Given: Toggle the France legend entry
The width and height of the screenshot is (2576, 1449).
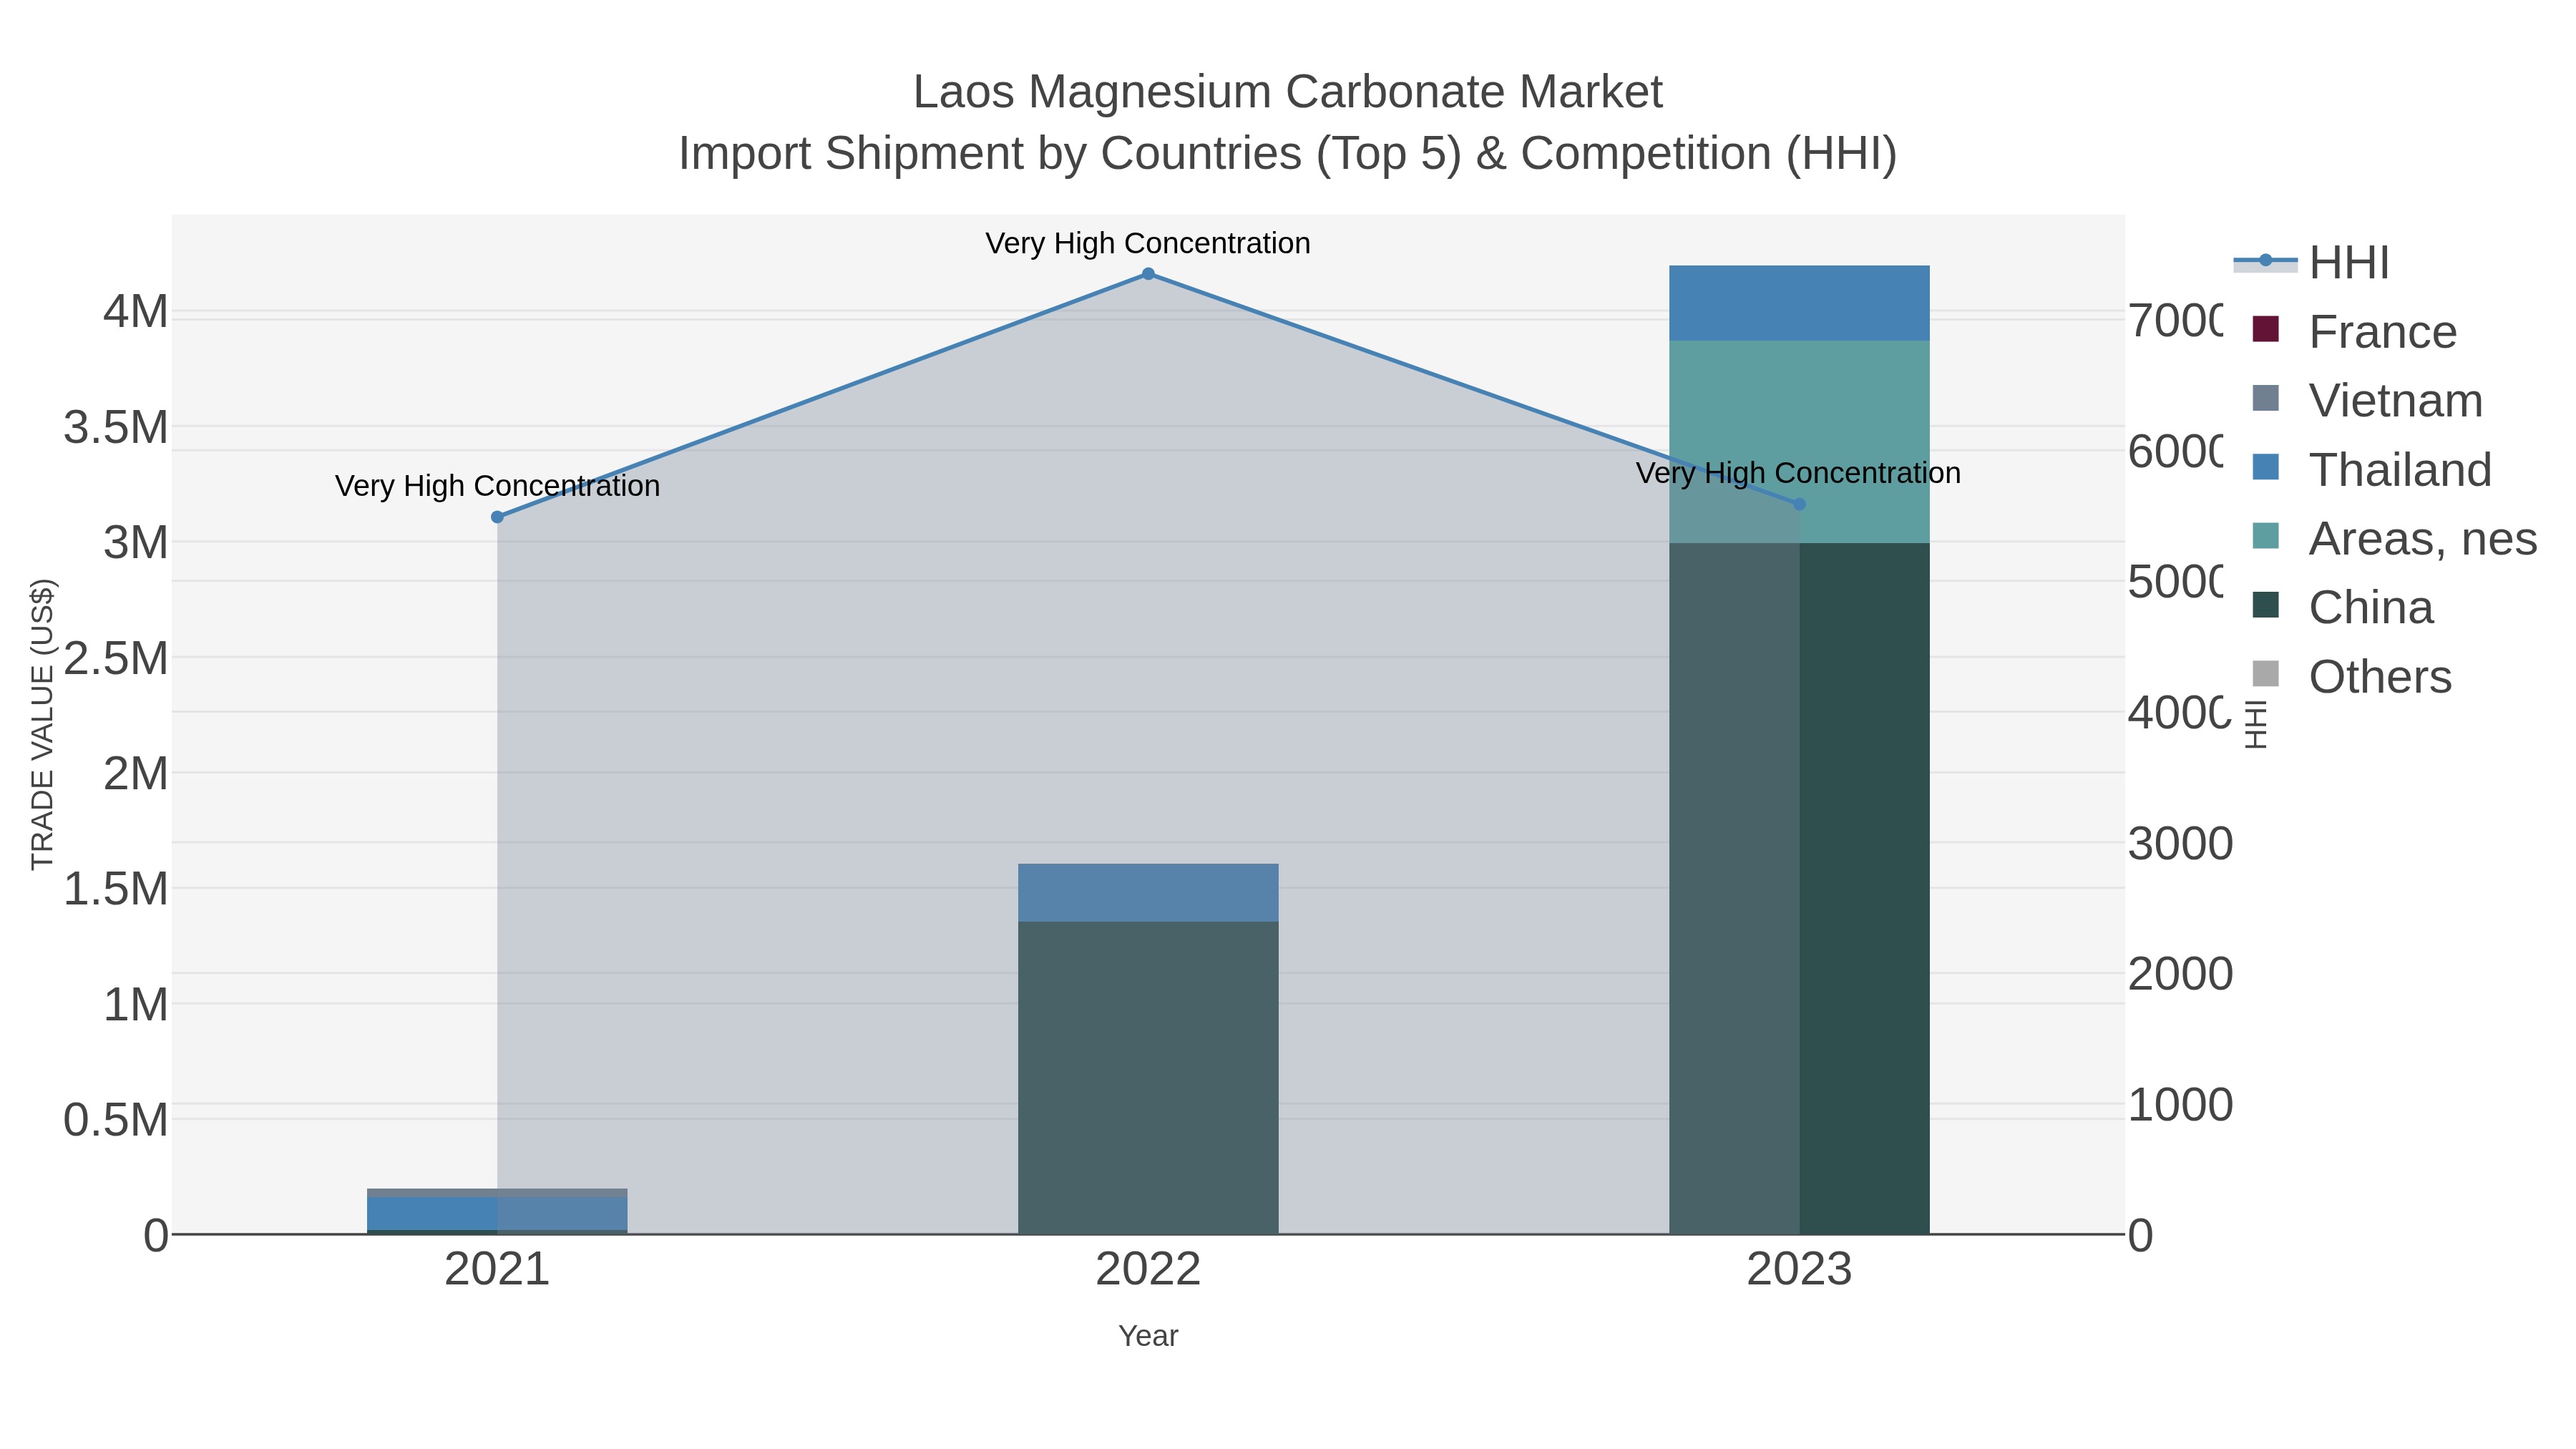Looking at the screenshot, I should tap(2354, 332).
